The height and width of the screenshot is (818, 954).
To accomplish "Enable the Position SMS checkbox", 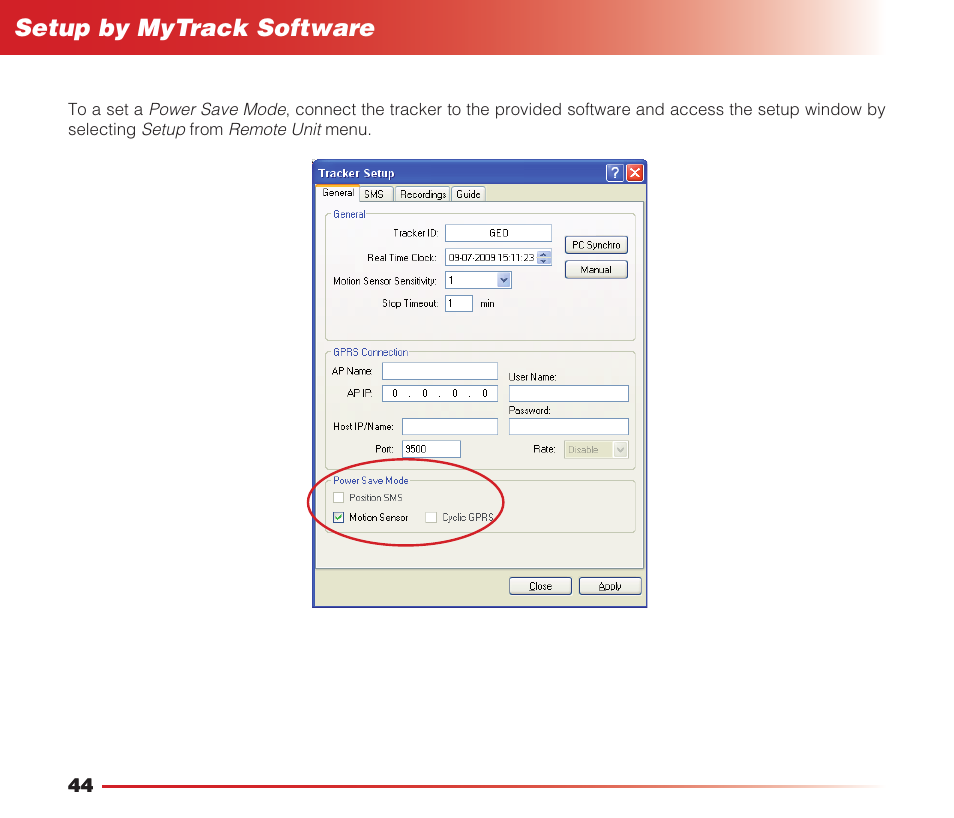I will (339, 498).
